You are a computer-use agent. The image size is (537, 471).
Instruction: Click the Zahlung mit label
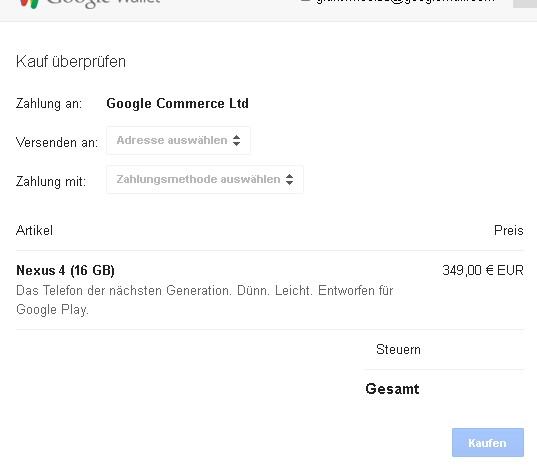pos(51,182)
